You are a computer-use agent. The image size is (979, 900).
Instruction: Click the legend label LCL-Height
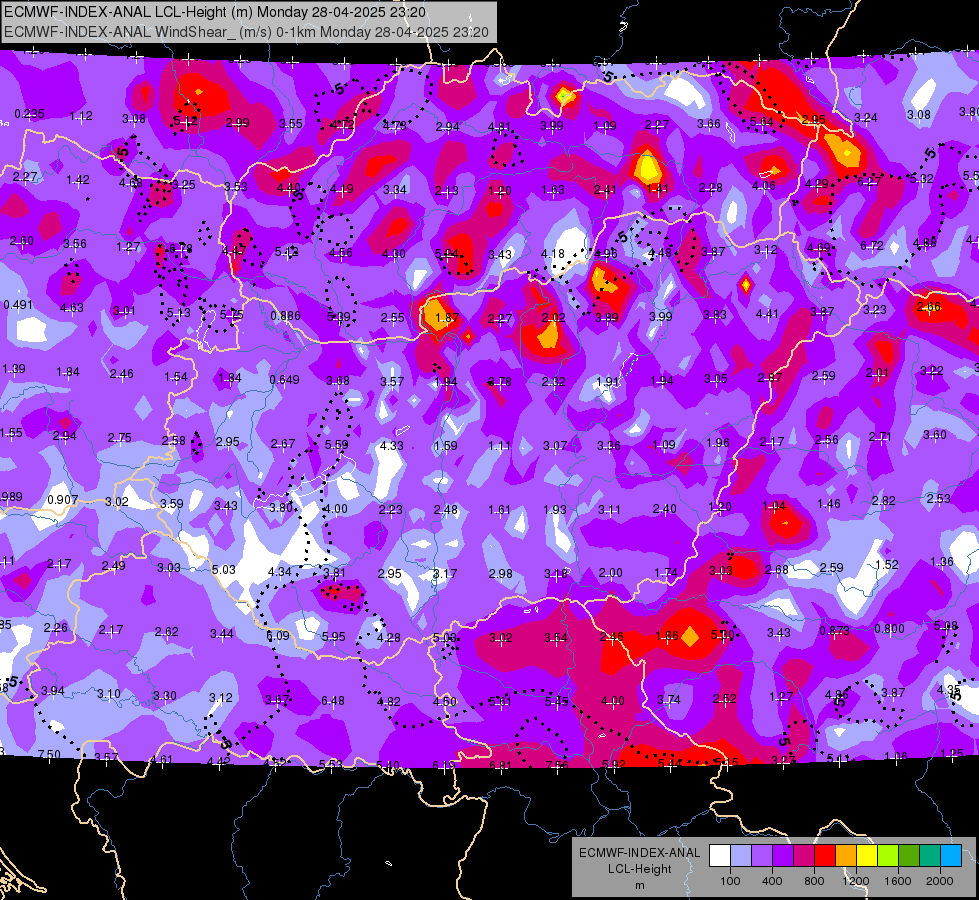(x=639, y=869)
